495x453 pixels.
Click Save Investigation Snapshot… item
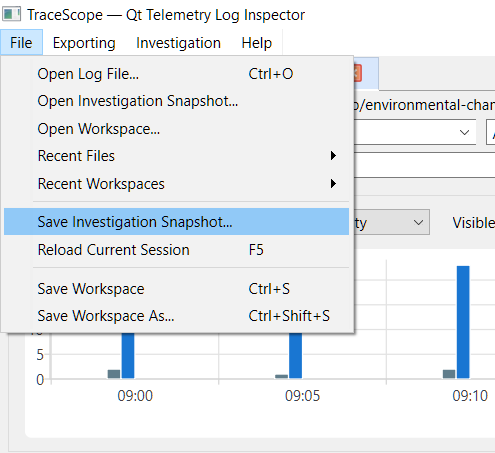click(x=176, y=222)
